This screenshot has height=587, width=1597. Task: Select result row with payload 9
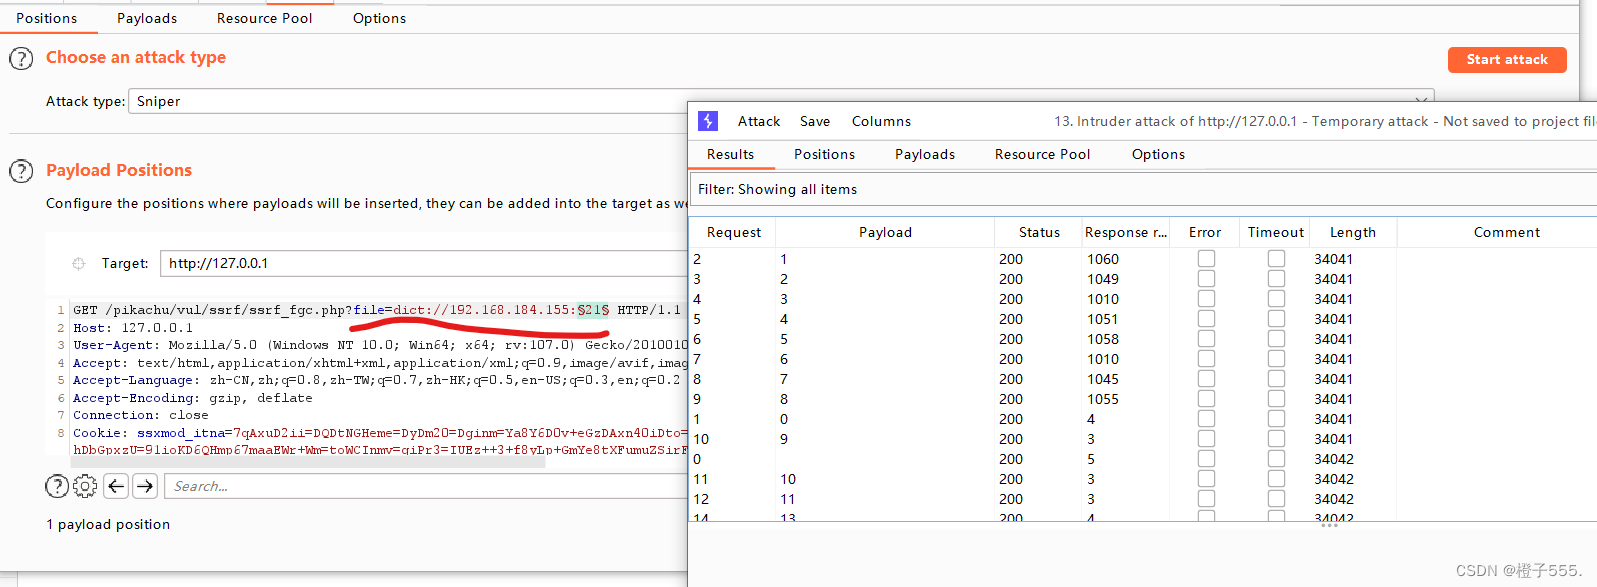(x=1143, y=439)
